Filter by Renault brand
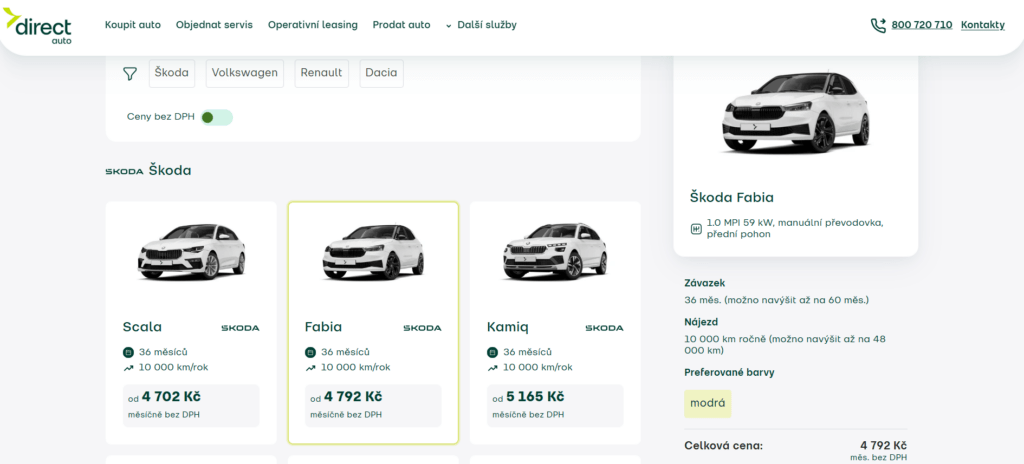The image size is (1024, 464). click(322, 73)
